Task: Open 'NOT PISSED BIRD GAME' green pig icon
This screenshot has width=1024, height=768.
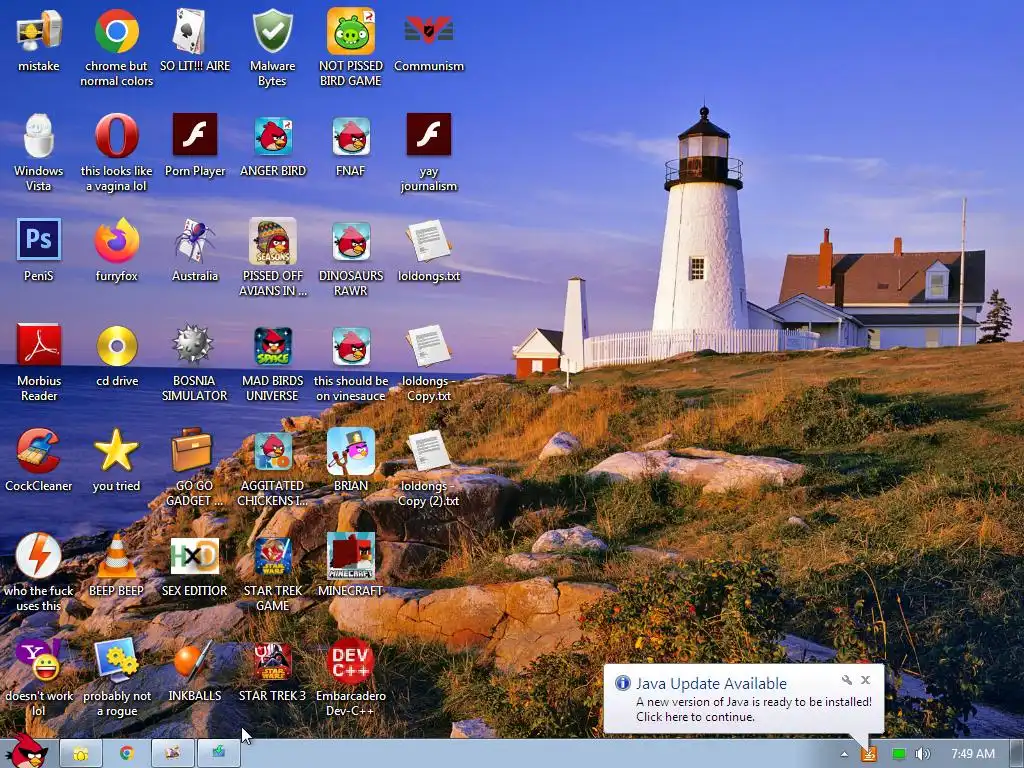Action: click(x=351, y=31)
